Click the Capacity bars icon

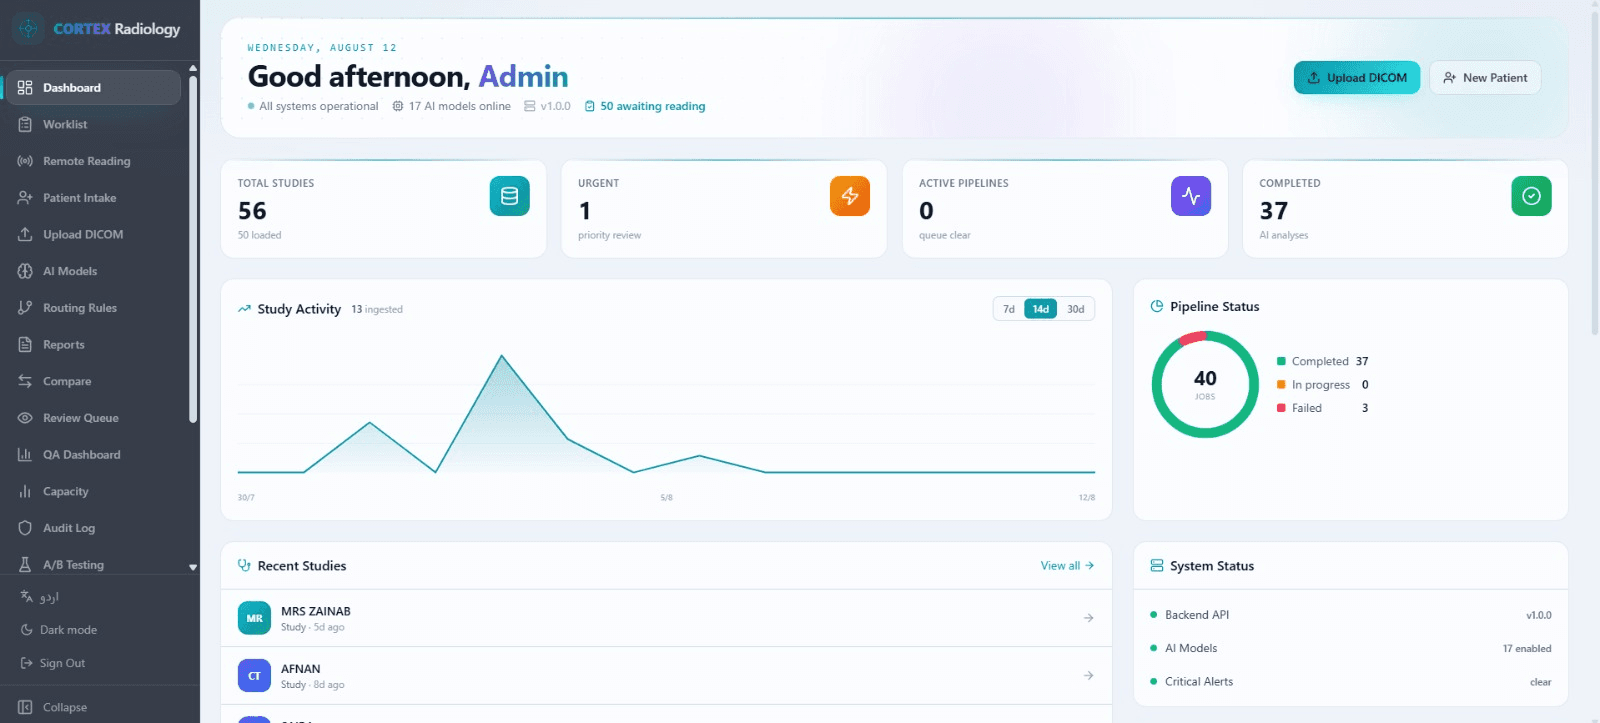[x=25, y=491]
